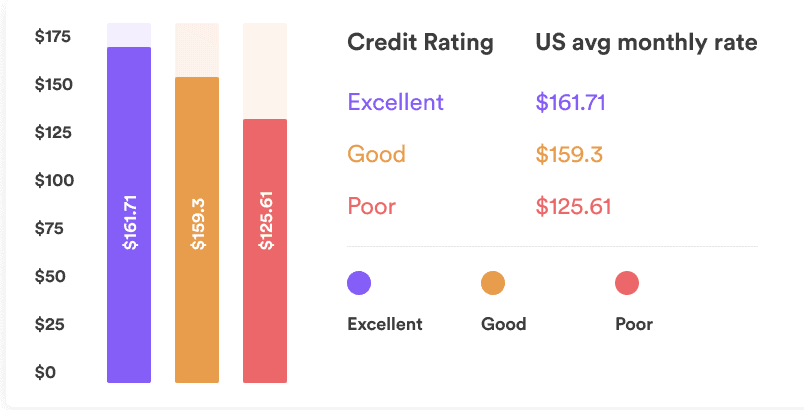
Task: Click the $125.61 rate value in table
Action: click(573, 207)
